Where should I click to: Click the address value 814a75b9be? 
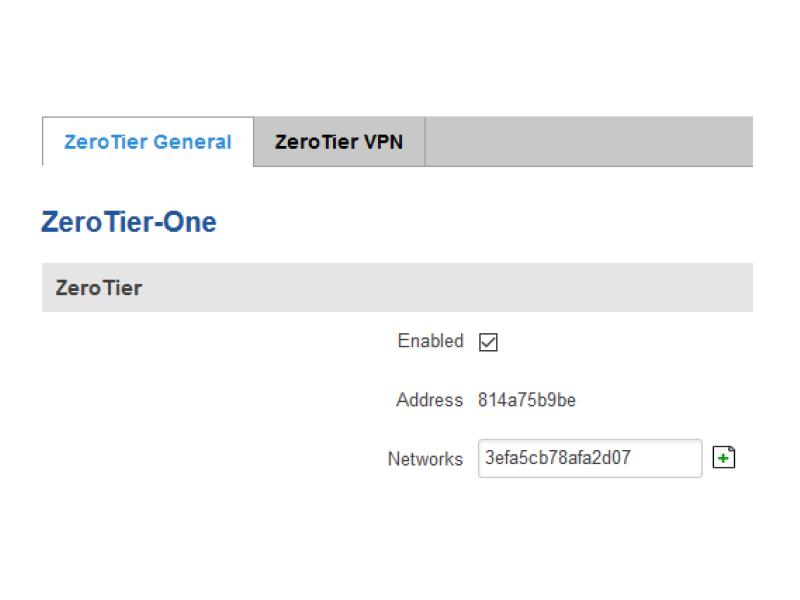click(x=527, y=400)
